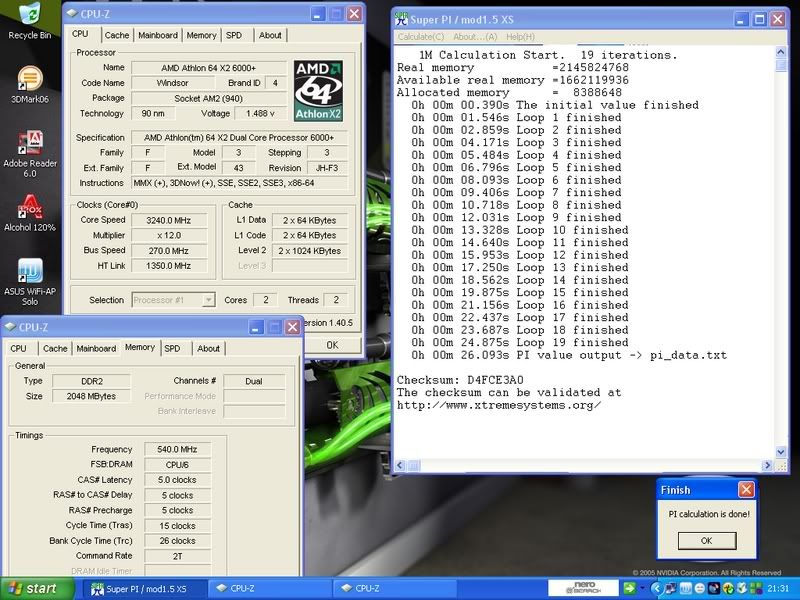Click the "Checksum: D4FCE3A0" line in Super PI
The image size is (800, 600).
(460, 380)
